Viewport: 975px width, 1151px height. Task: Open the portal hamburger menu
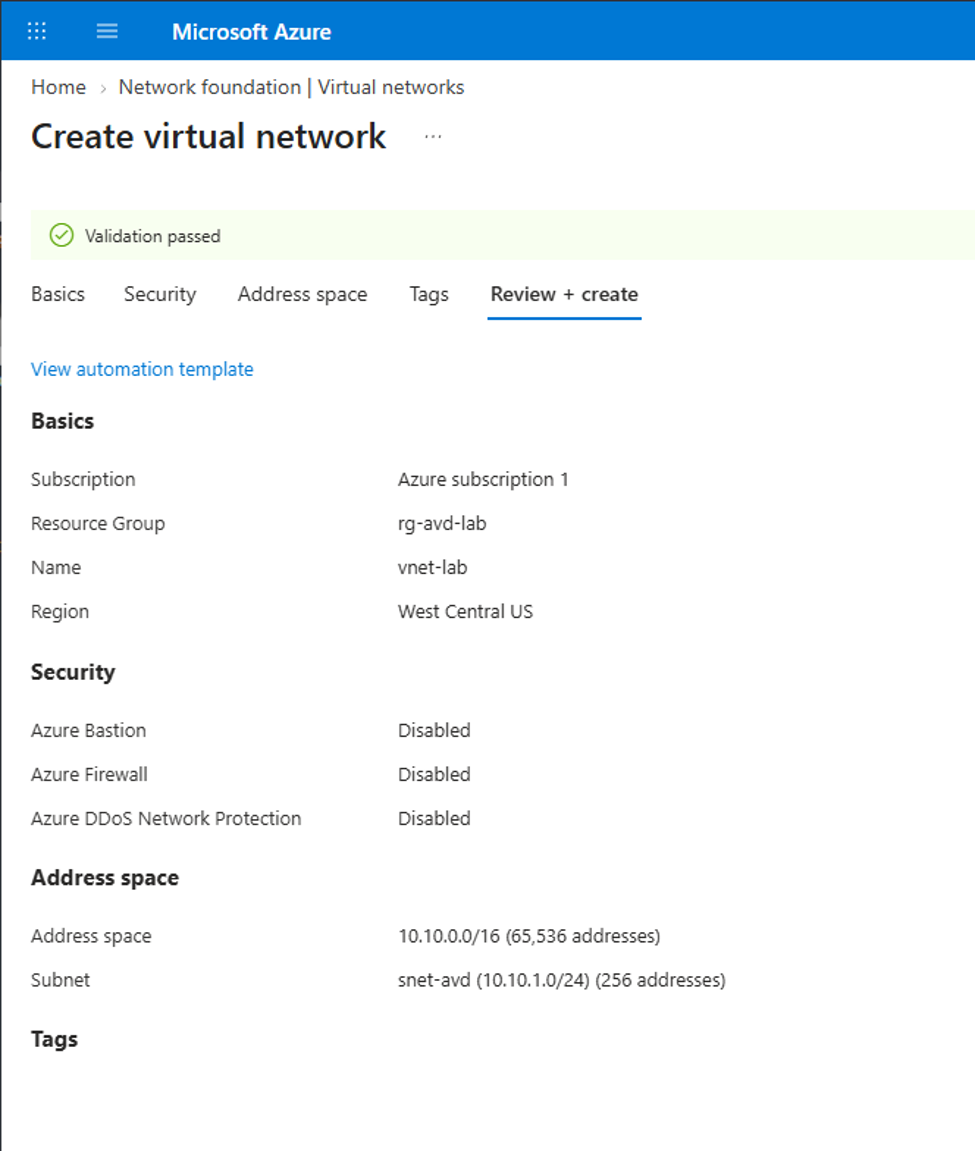(107, 31)
